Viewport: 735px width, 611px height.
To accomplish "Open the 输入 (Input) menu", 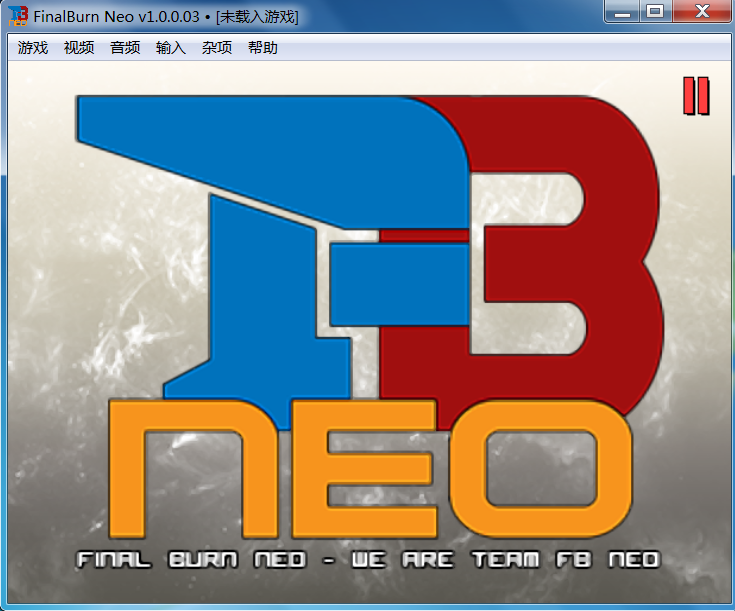I will (x=171, y=47).
